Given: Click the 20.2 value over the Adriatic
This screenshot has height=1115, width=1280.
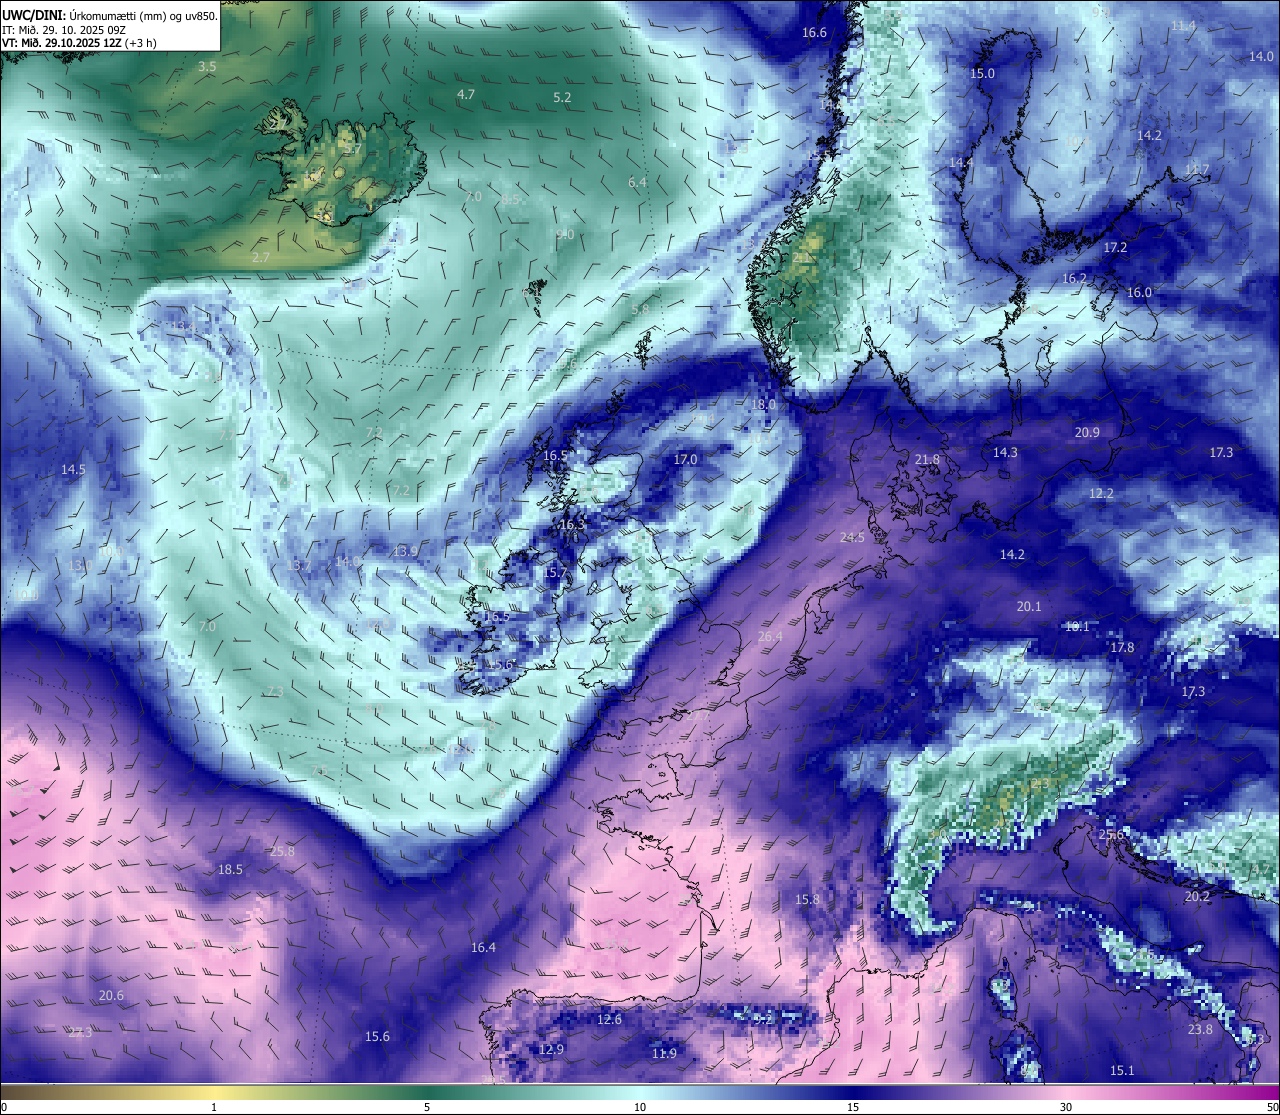Looking at the screenshot, I should [1197, 896].
